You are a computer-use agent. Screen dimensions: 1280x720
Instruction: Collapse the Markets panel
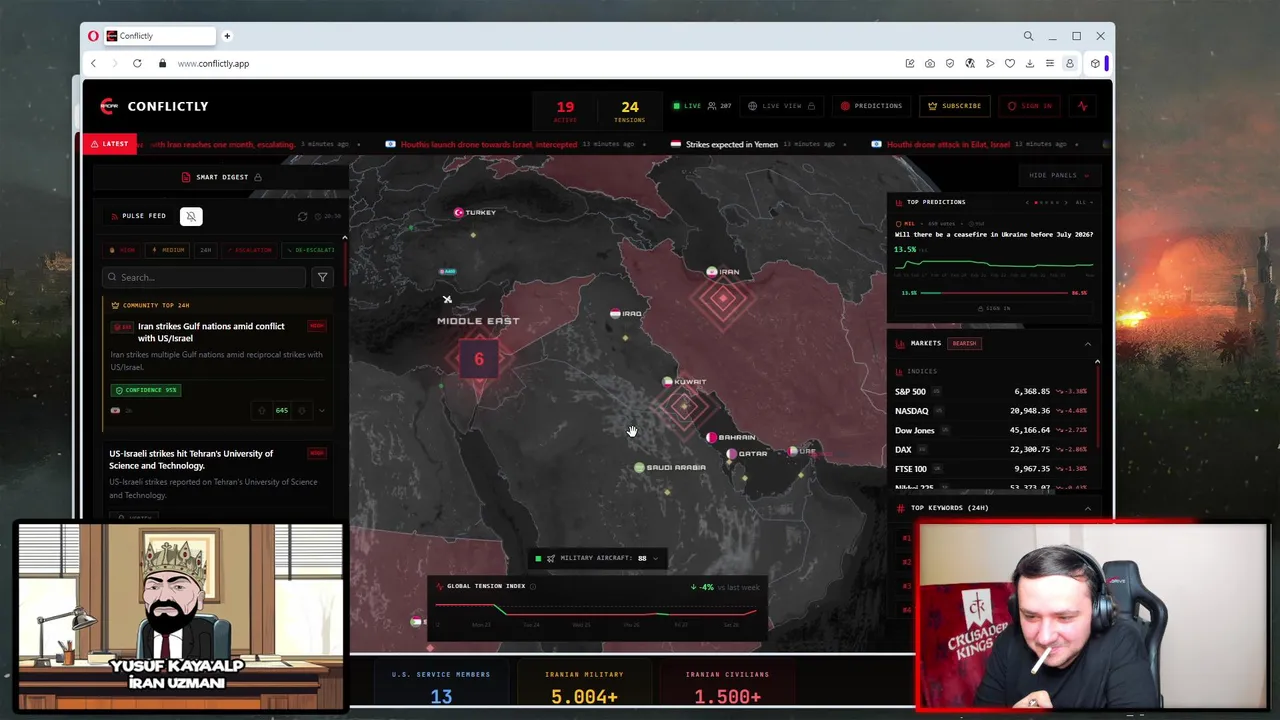1088,344
